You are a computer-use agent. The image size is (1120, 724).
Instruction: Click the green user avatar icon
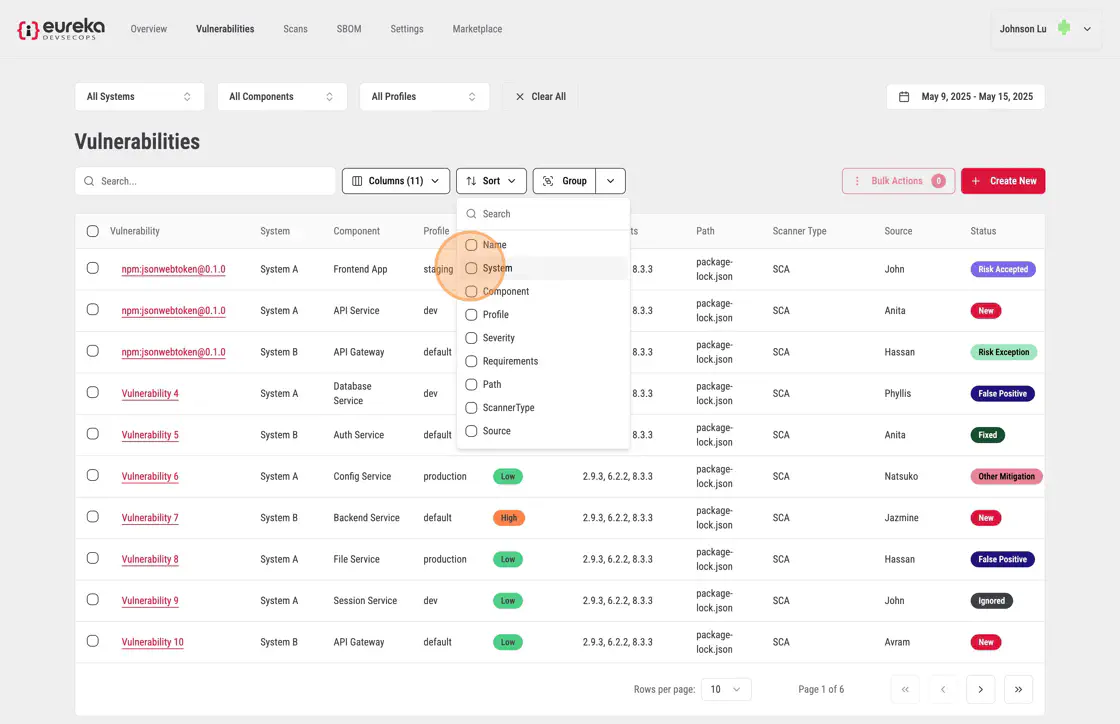click(1064, 29)
